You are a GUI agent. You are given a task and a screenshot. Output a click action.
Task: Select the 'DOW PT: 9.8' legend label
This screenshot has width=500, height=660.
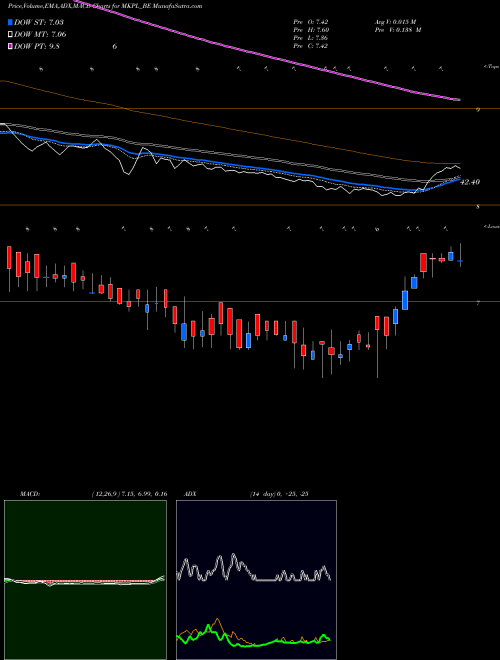point(37,46)
